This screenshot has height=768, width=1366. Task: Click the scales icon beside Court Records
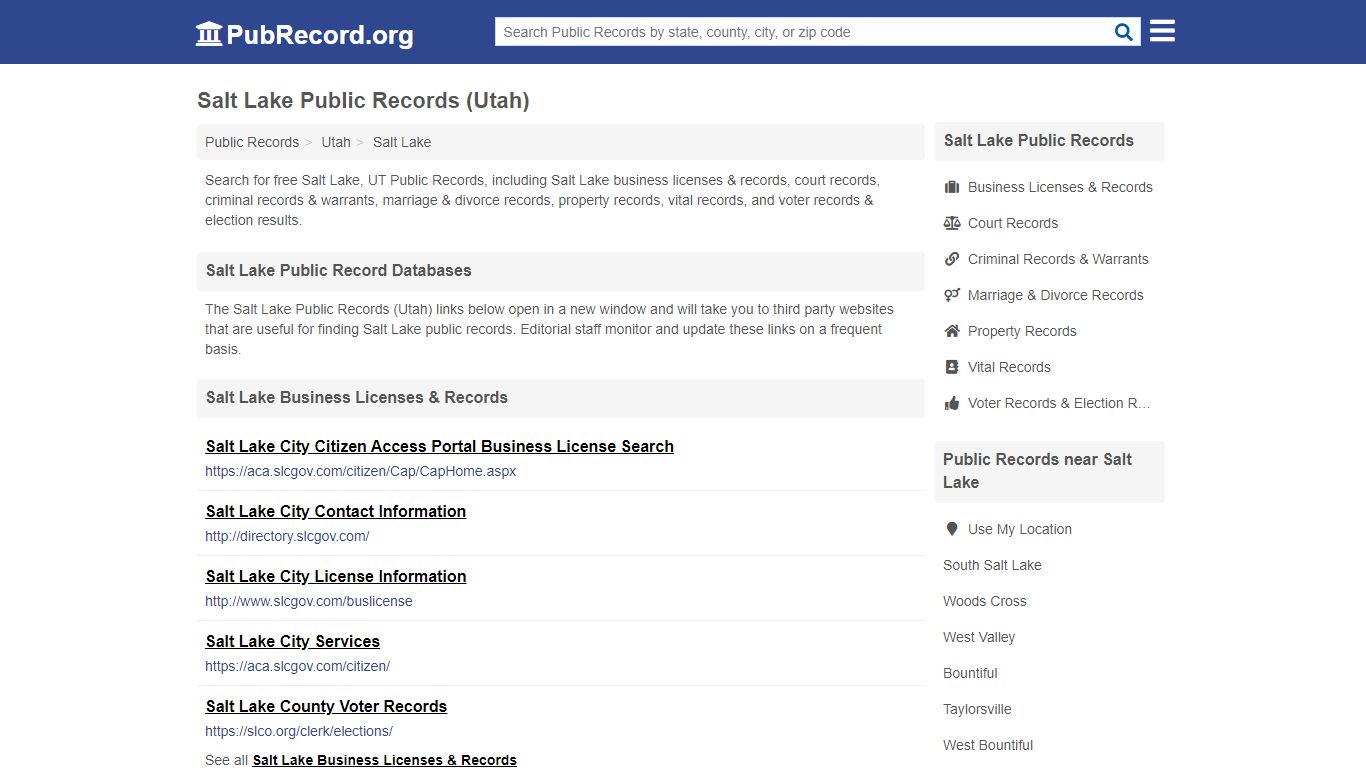tap(952, 223)
